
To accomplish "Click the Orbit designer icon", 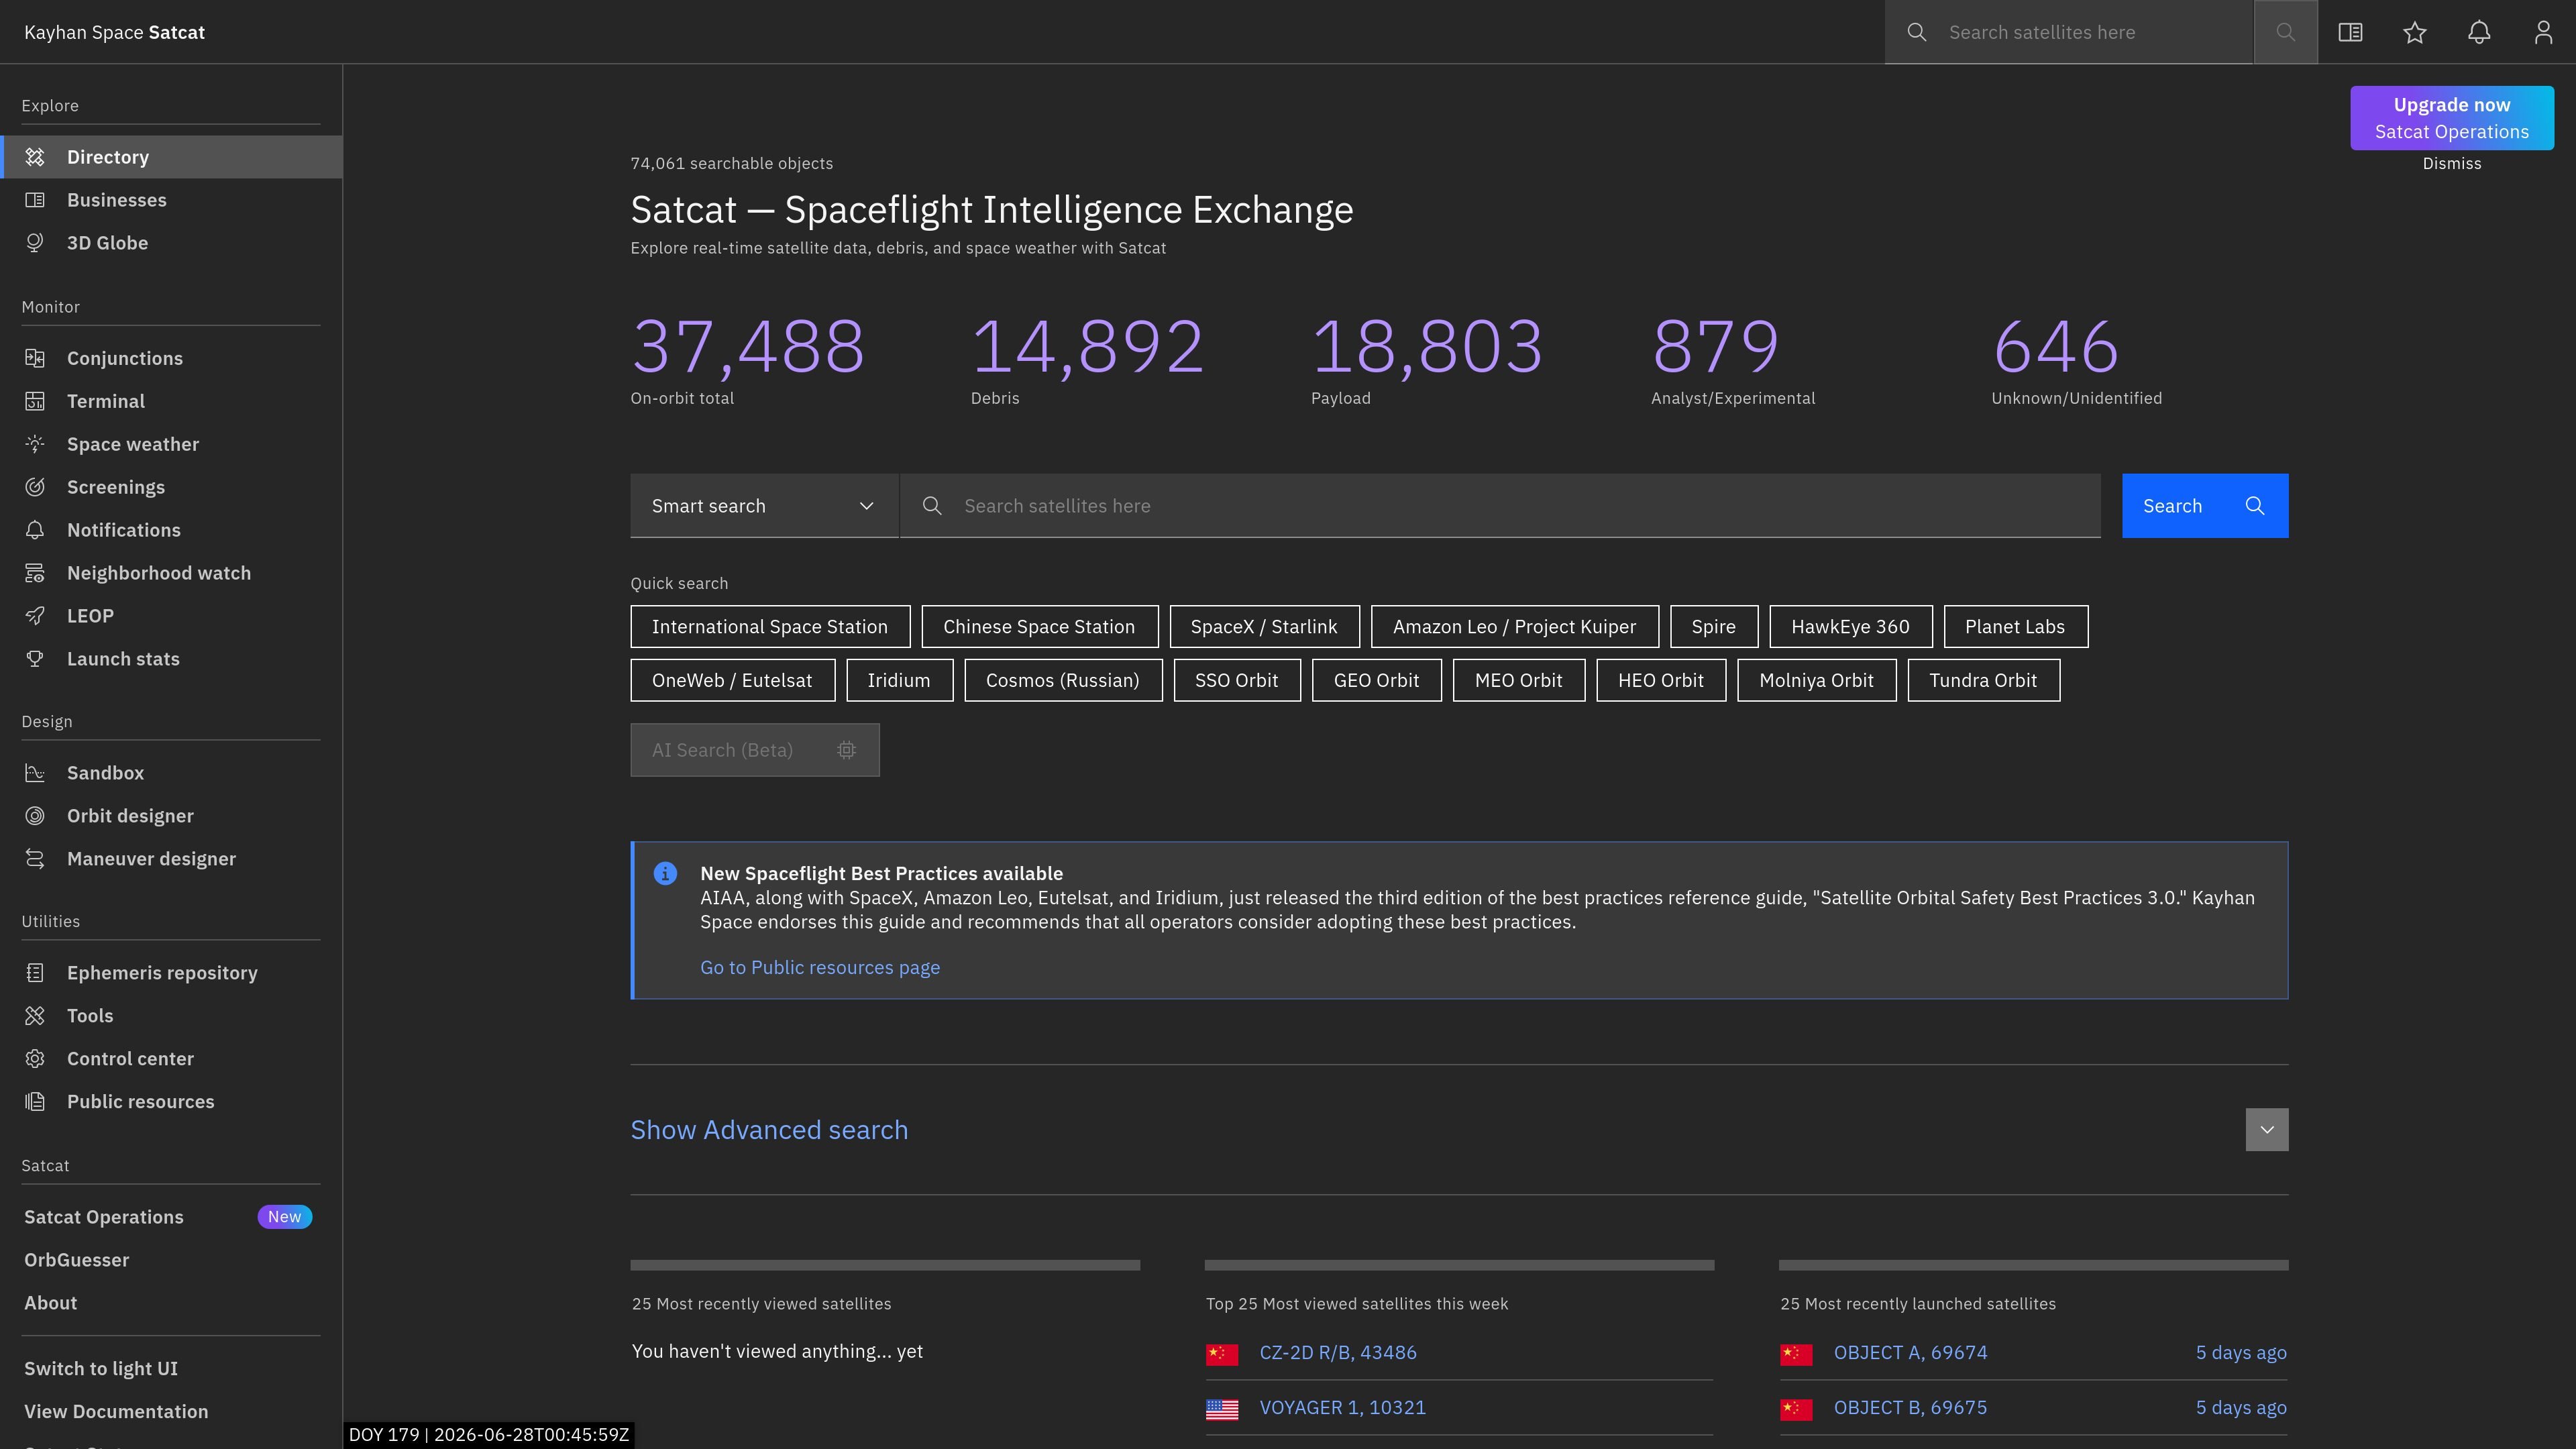I will coord(35,816).
